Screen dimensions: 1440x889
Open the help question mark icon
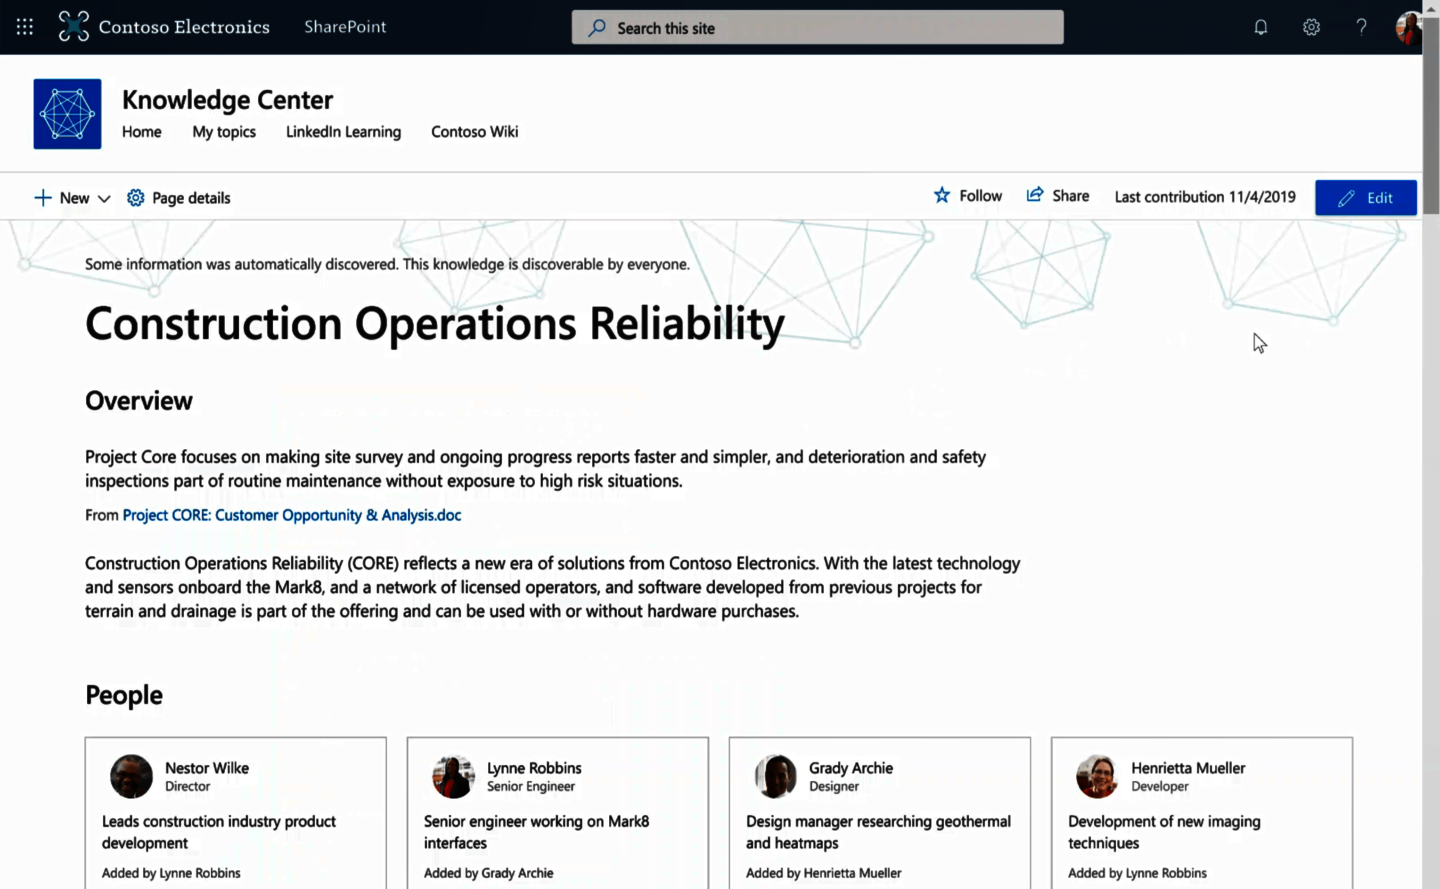1361,27
